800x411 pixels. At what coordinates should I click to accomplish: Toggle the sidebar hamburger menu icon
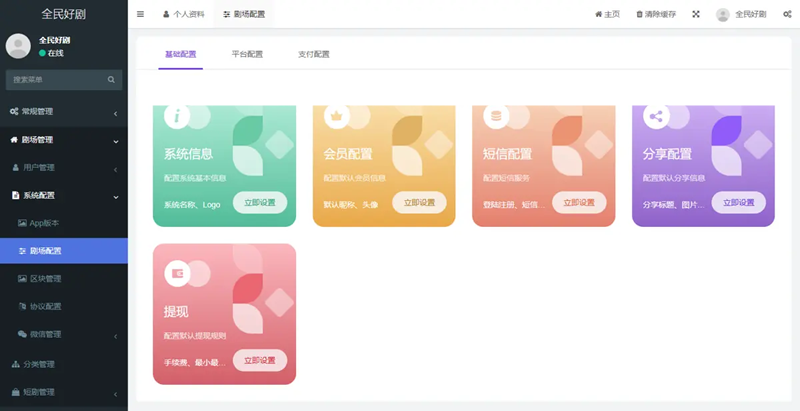(140, 14)
